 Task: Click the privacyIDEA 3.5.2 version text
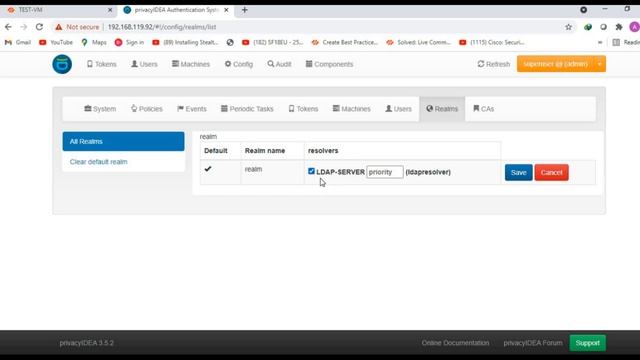(x=87, y=343)
